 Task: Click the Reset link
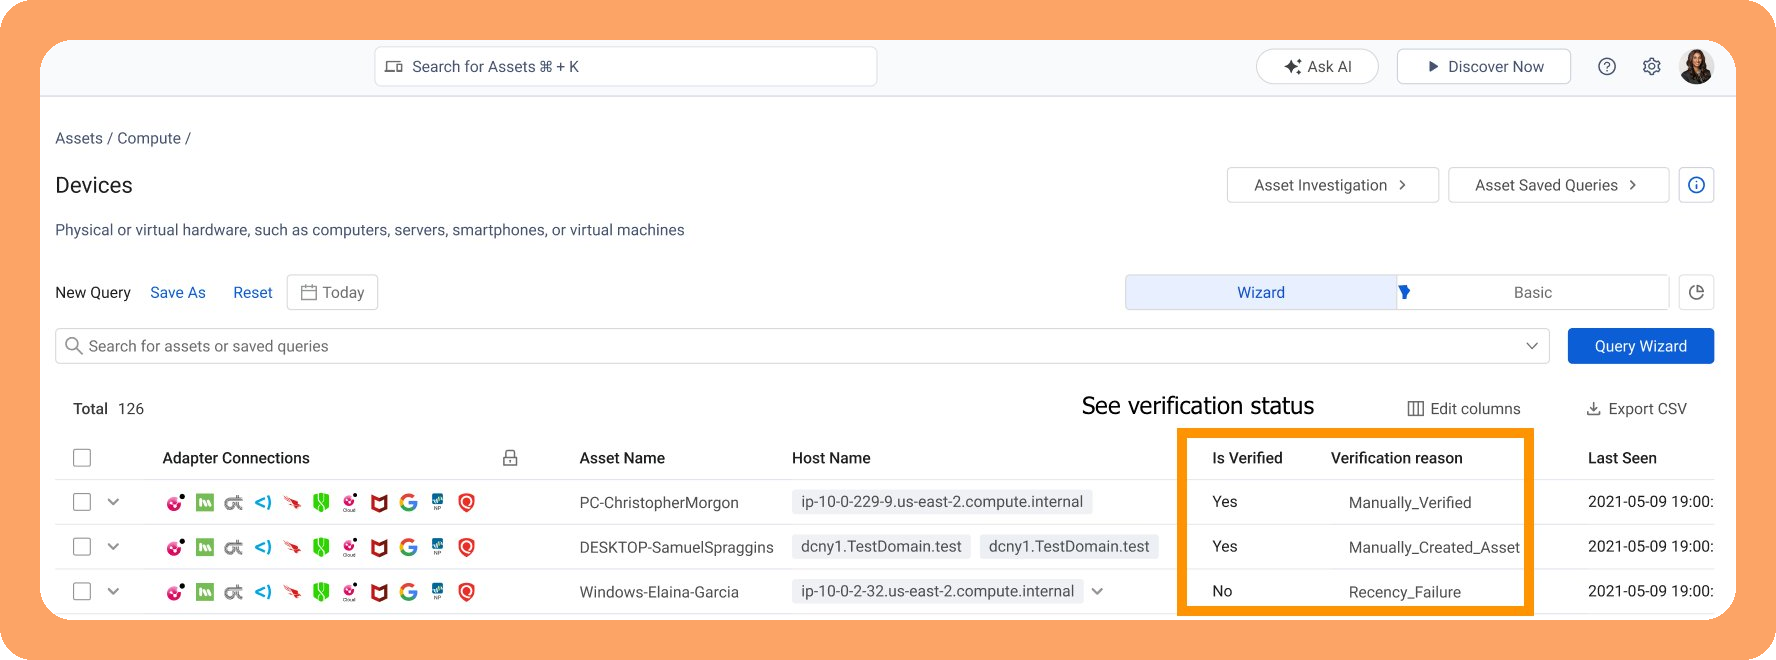(x=253, y=292)
